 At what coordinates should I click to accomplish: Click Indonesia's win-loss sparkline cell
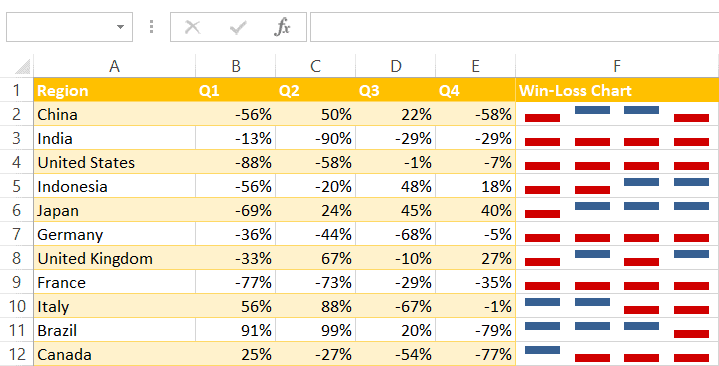pos(617,186)
